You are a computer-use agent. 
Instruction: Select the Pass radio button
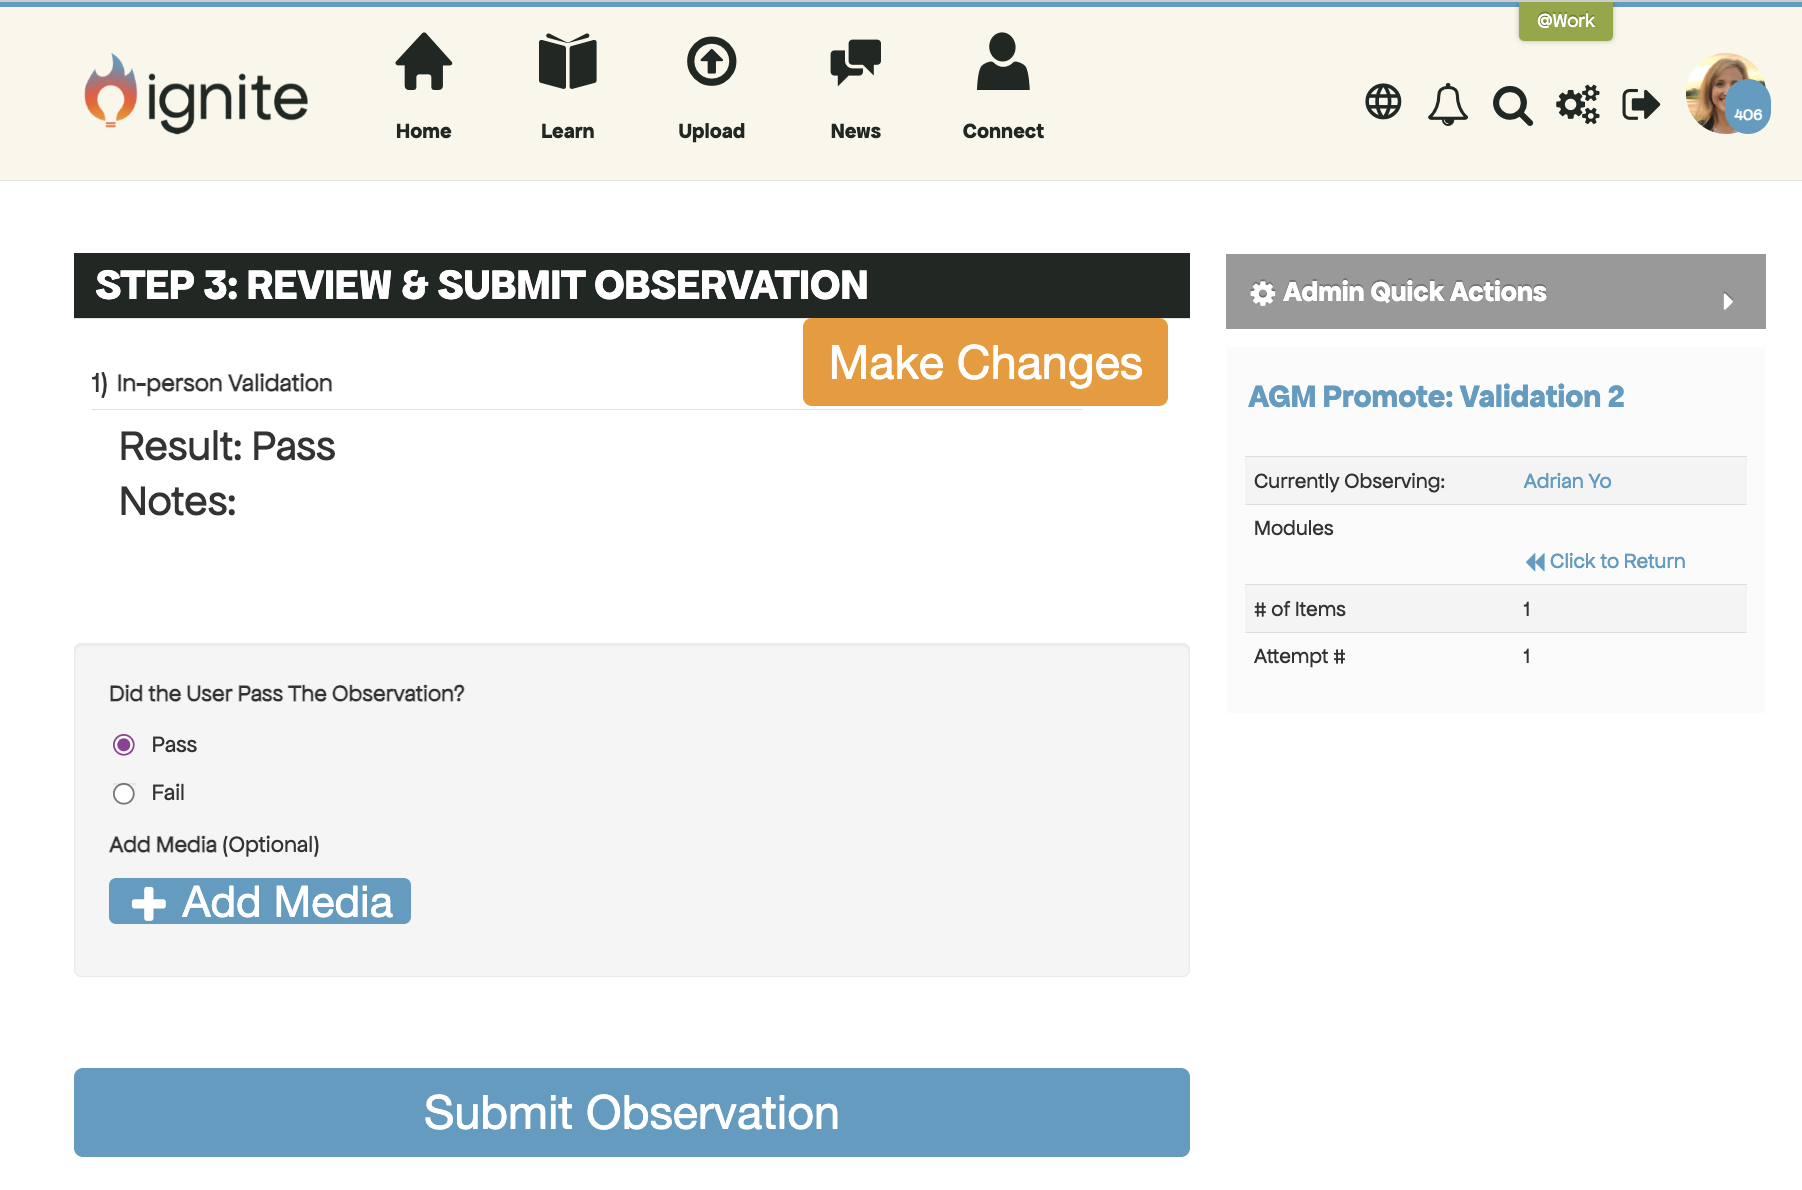pyautogui.click(x=124, y=745)
